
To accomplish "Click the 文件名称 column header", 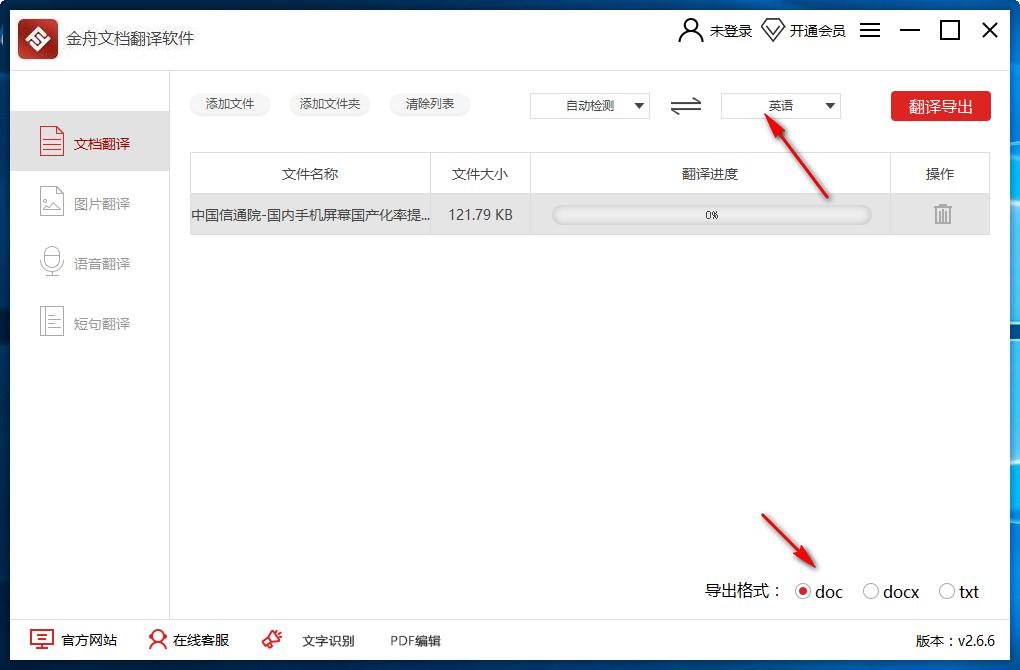I will pyautogui.click(x=310, y=174).
